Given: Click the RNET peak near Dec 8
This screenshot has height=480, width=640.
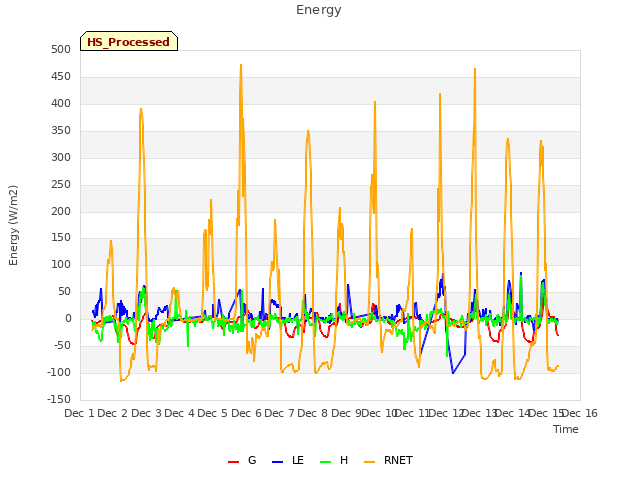Looking at the screenshot, I should coord(308,131).
